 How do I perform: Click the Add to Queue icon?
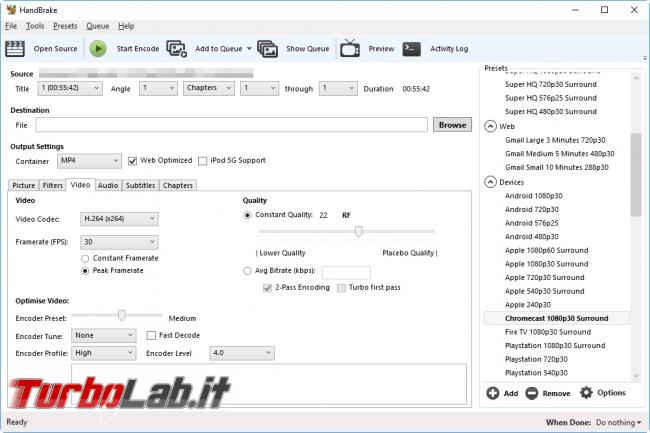[x=177, y=48]
